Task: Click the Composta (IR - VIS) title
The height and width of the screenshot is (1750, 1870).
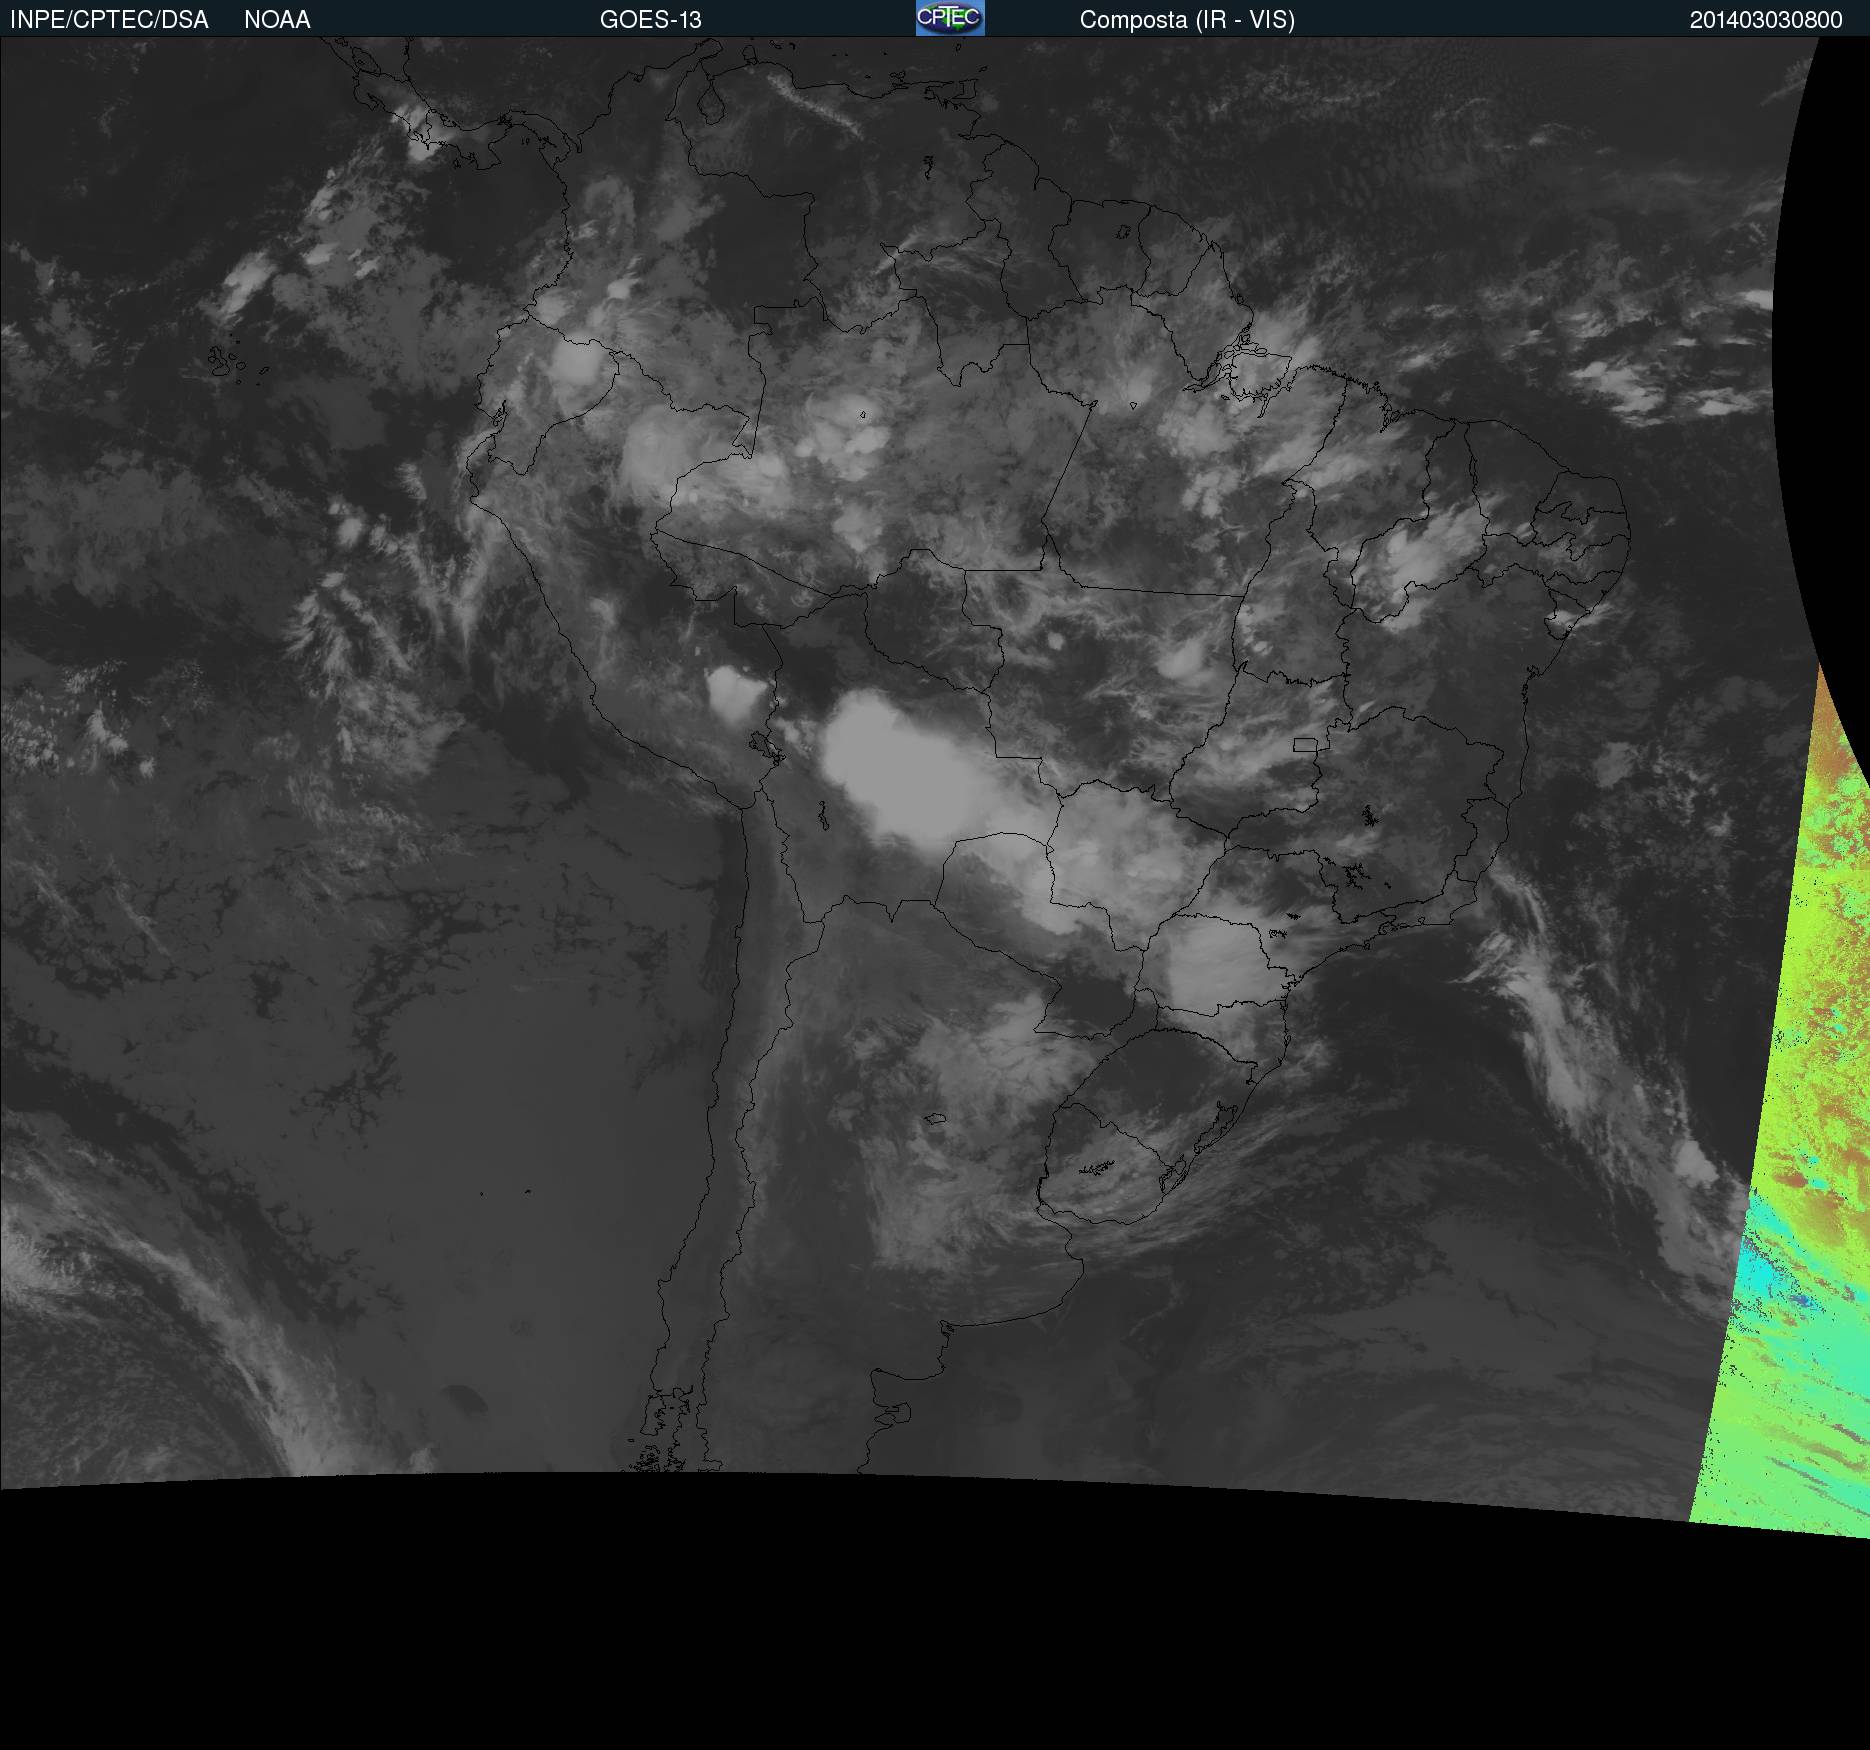Action: click(x=1187, y=20)
